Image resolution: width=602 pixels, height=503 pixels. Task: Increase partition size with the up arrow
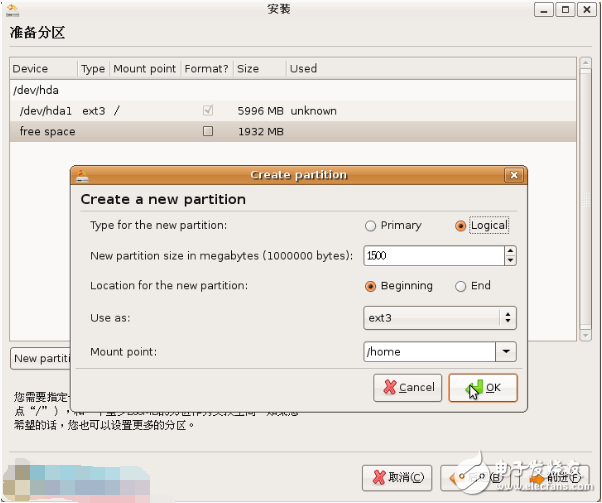(510, 251)
